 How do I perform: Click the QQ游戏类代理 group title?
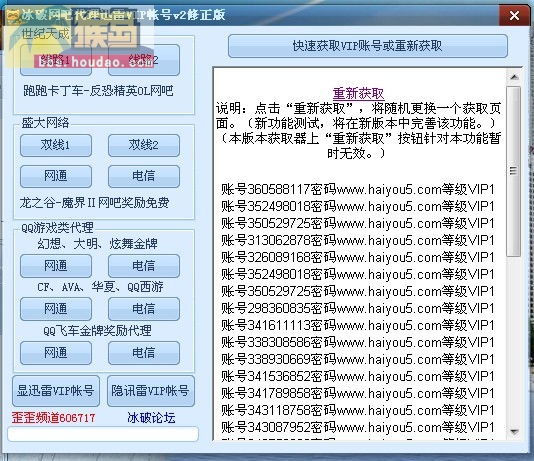pos(57,227)
